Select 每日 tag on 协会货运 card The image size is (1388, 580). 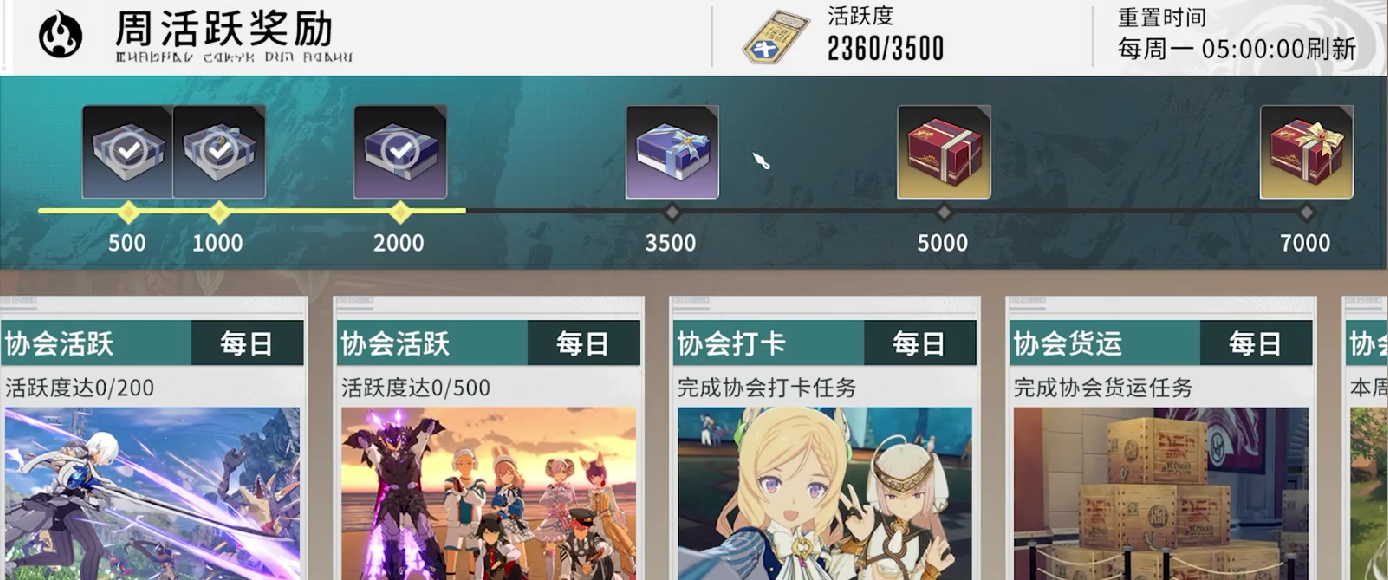(x=1256, y=343)
